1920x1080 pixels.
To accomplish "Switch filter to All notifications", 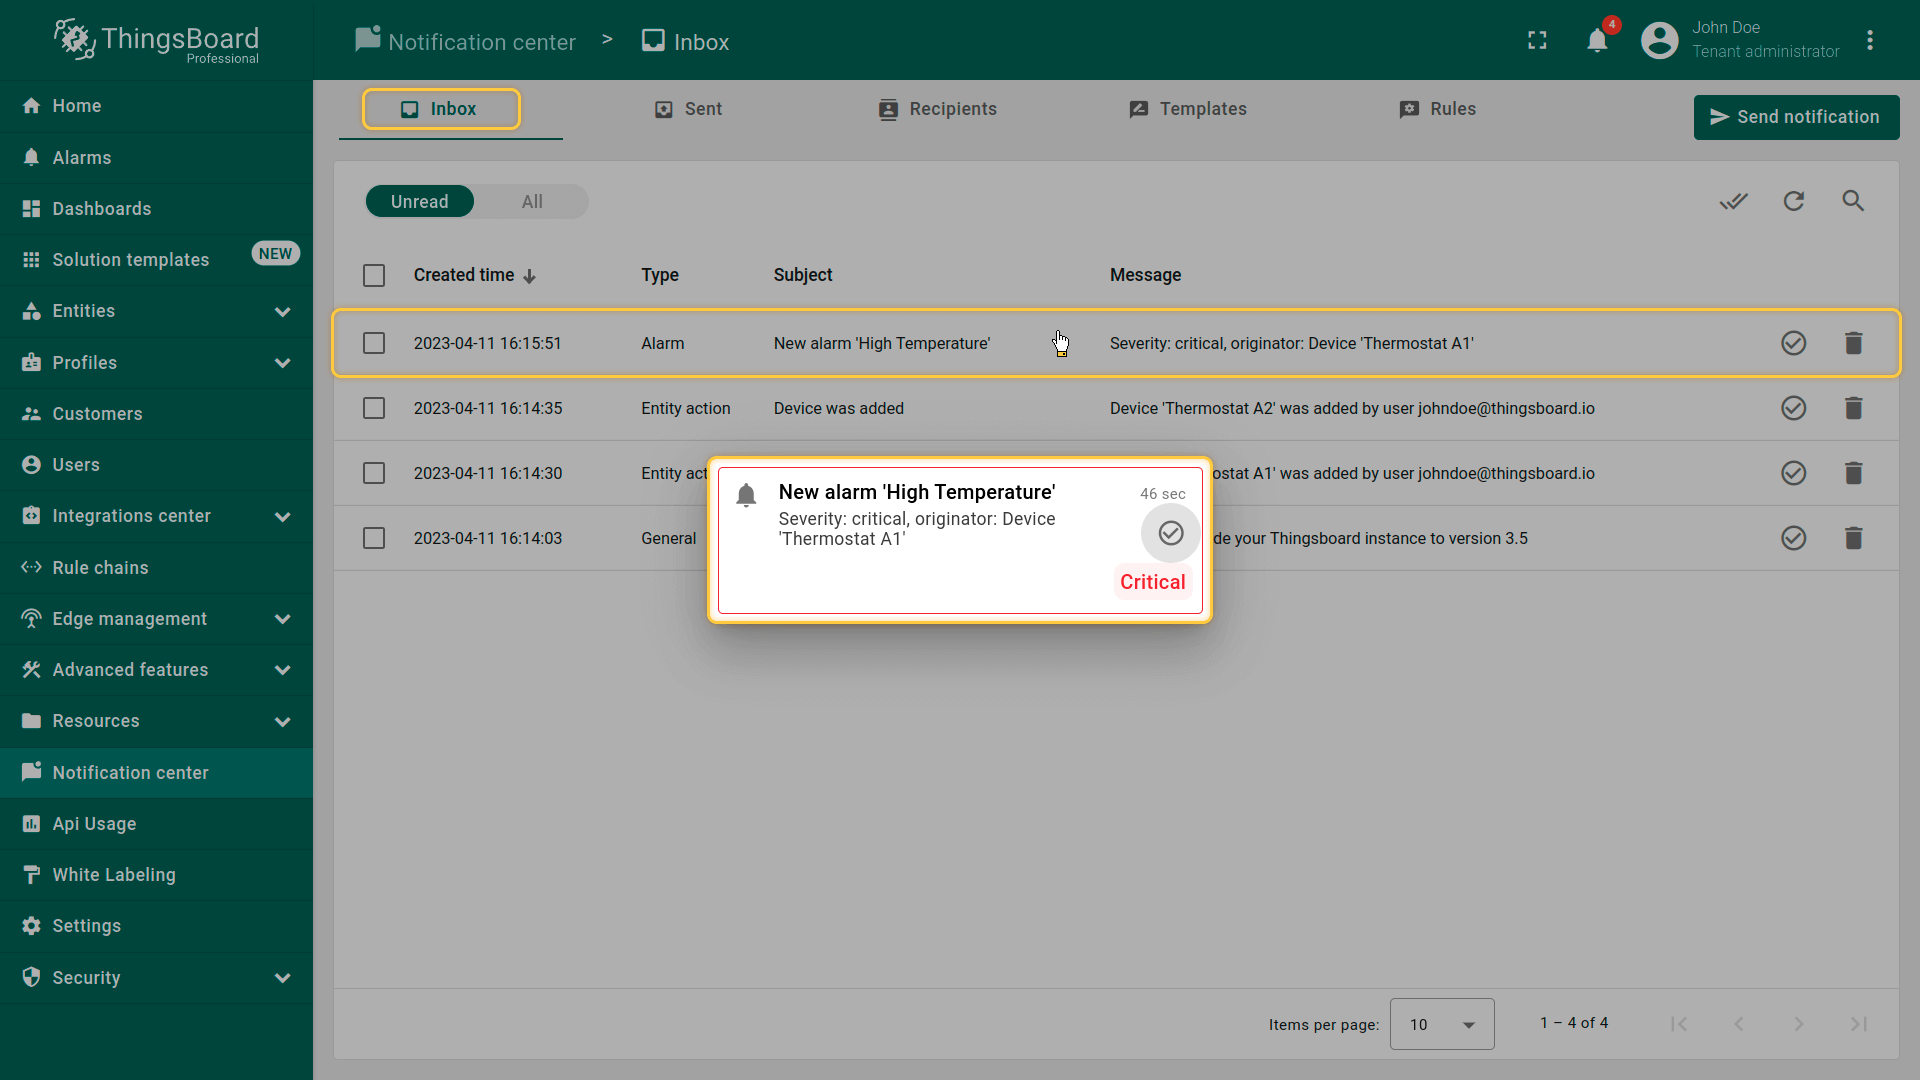I will coord(532,202).
